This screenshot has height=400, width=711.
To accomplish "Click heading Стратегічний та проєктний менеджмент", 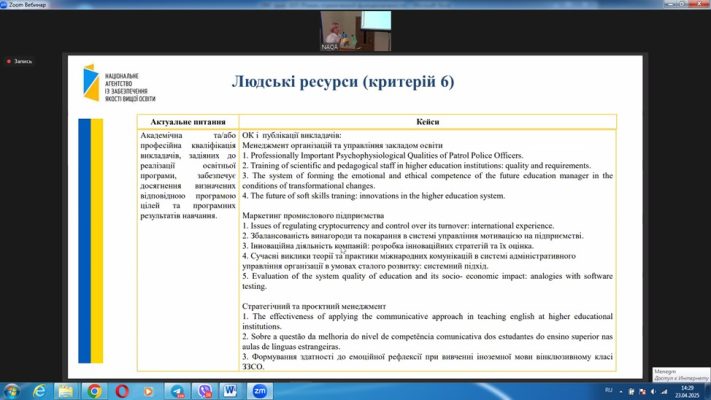I will [314, 306].
